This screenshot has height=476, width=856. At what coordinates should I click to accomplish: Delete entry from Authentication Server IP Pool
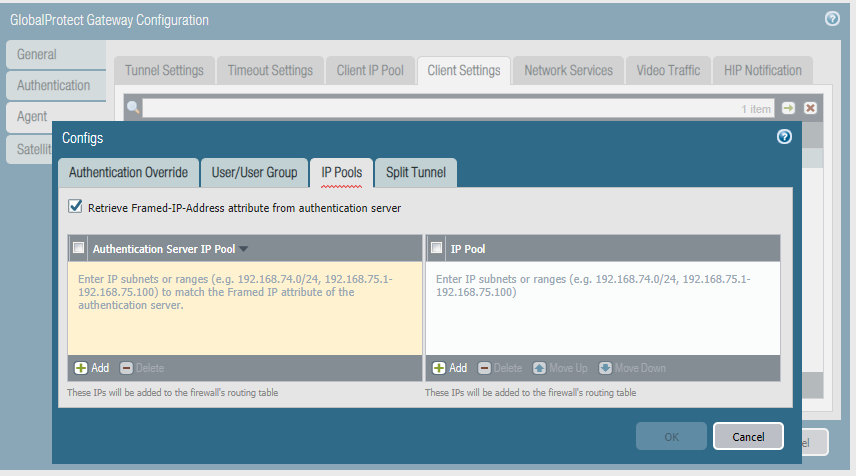pyautogui.click(x=142, y=368)
